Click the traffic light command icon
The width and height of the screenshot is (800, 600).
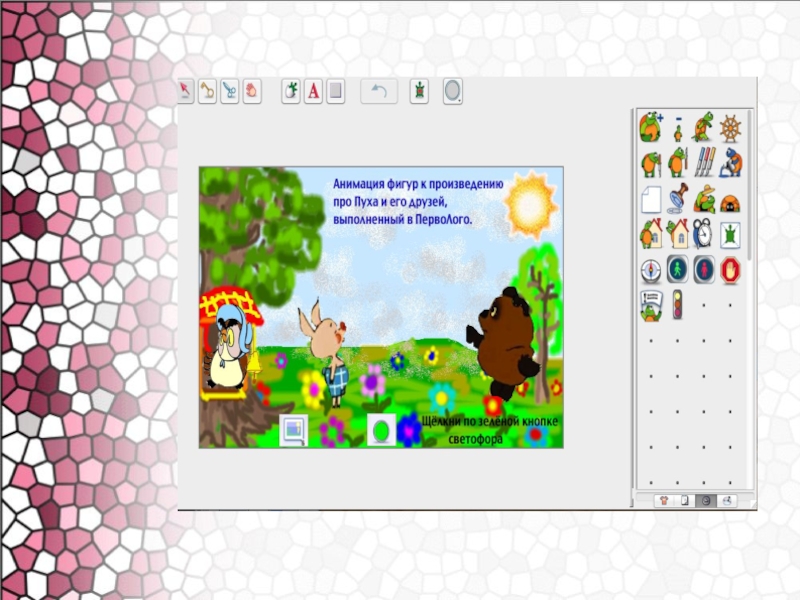pos(678,305)
